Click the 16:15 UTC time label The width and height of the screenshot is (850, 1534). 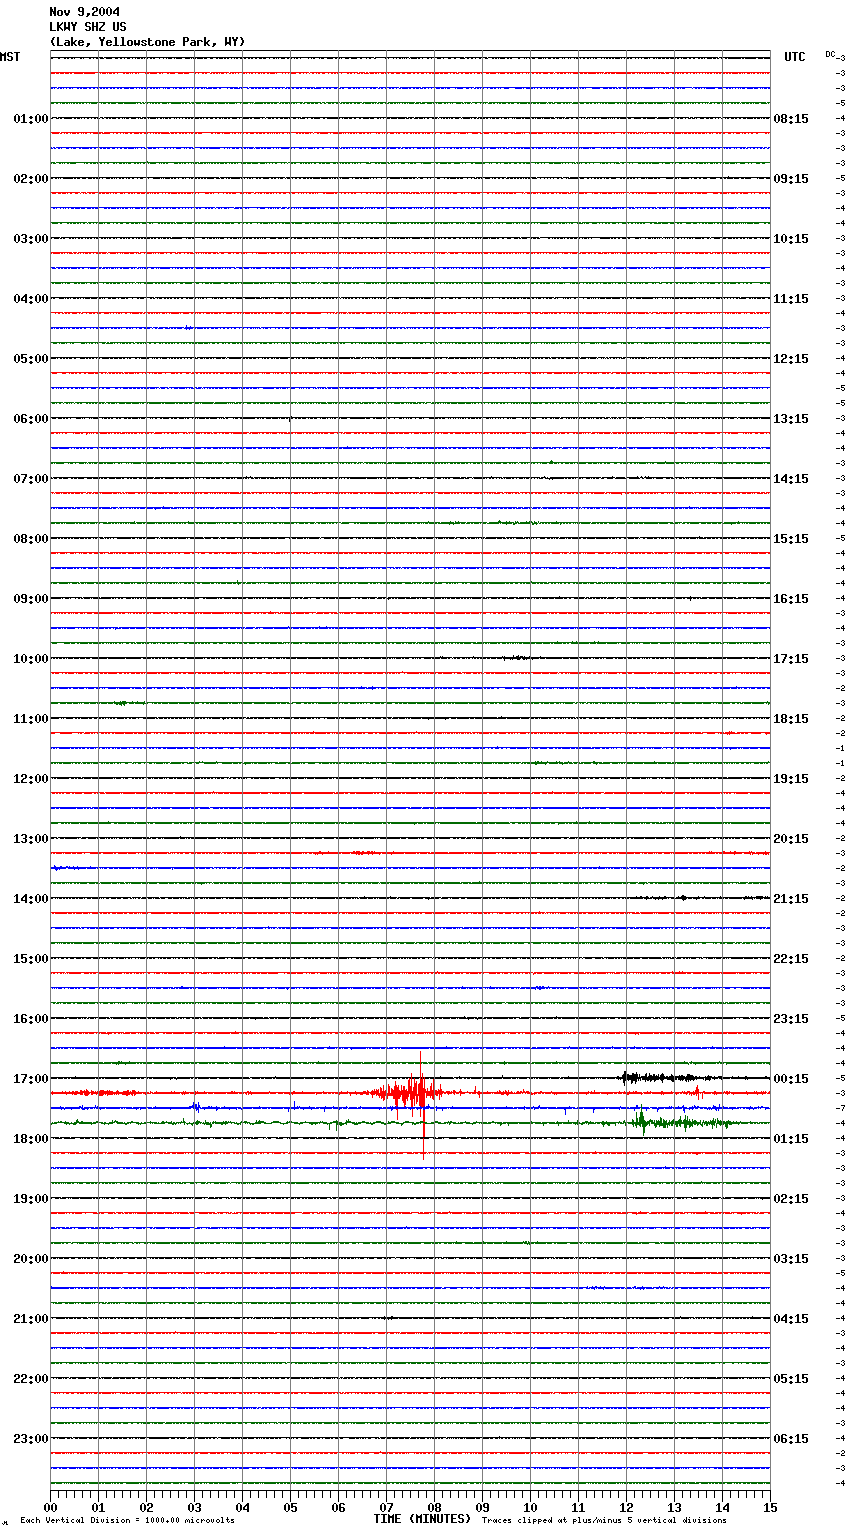tap(791, 599)
